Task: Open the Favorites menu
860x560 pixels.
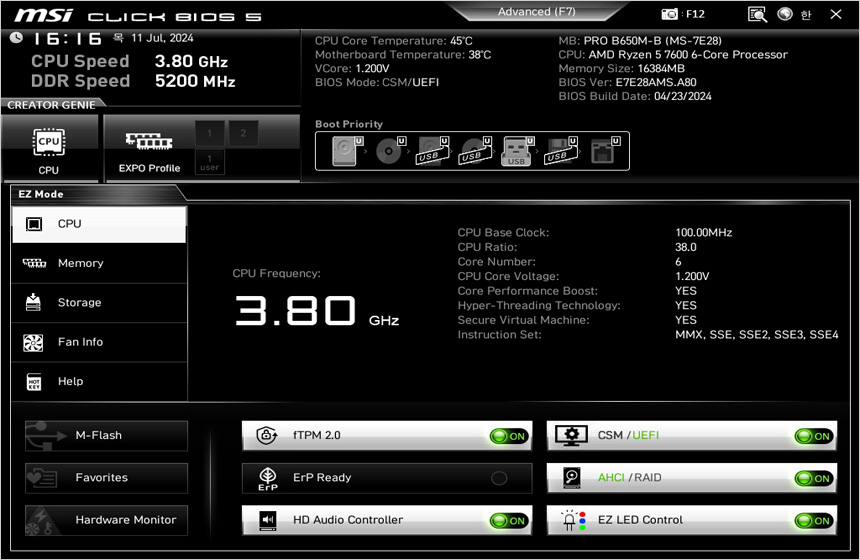Action: tap(106, 478)
